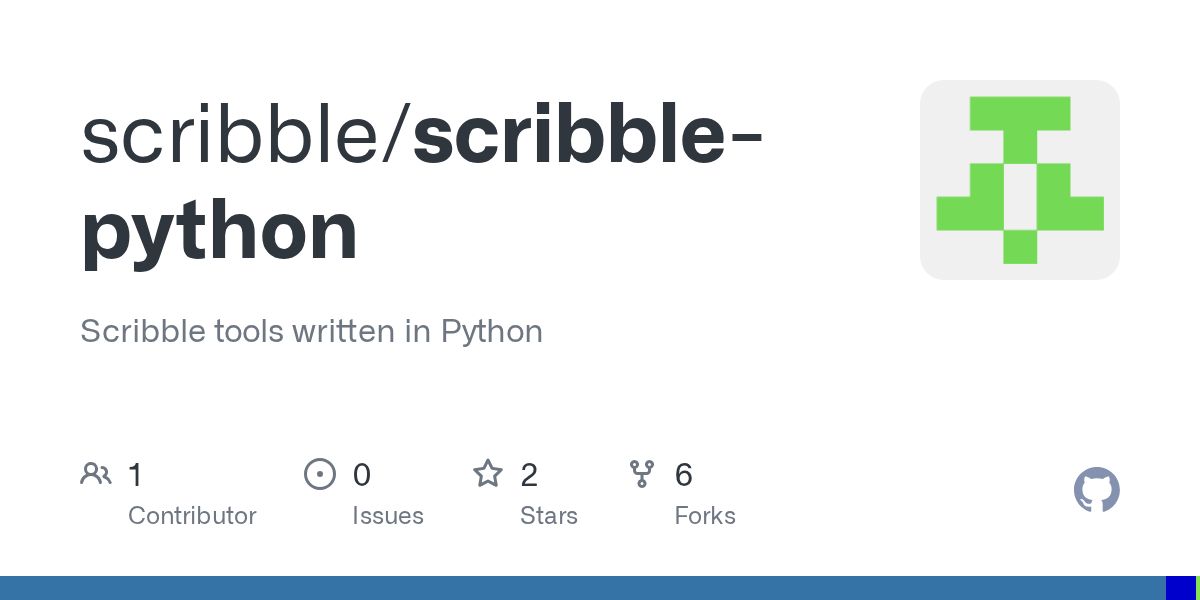Click the Issues circle-dot icon

click(320, 474)
